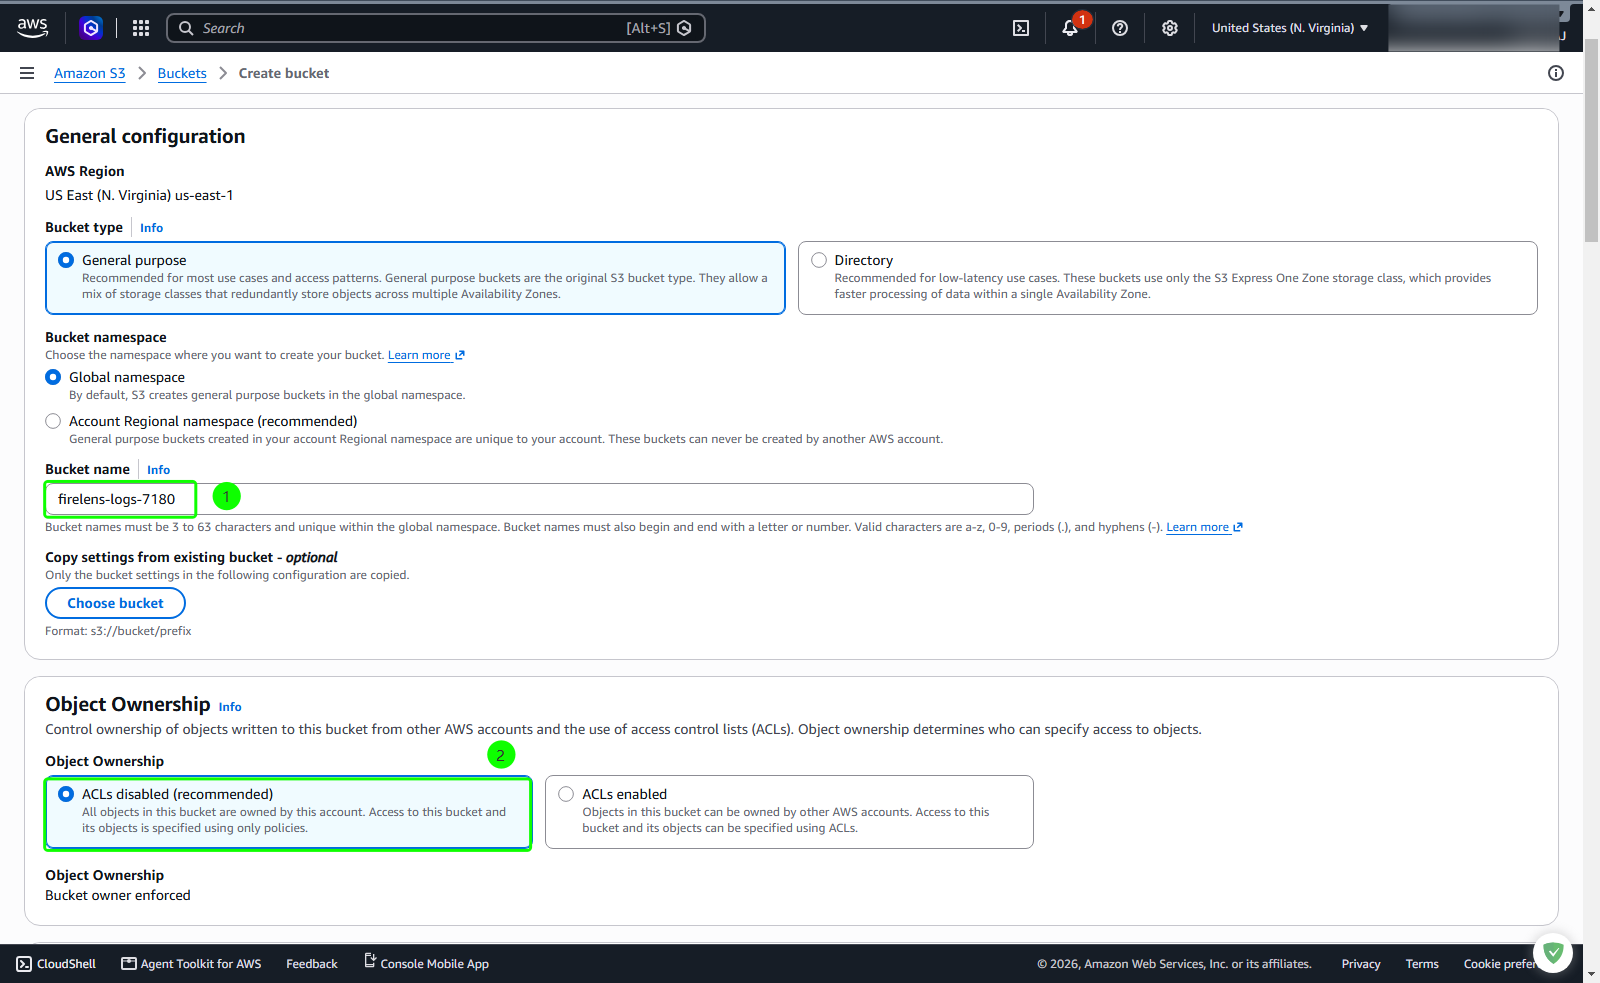Open Bucket name Info link
This screenshot has height=983, width=1600.
pos(158,470)
